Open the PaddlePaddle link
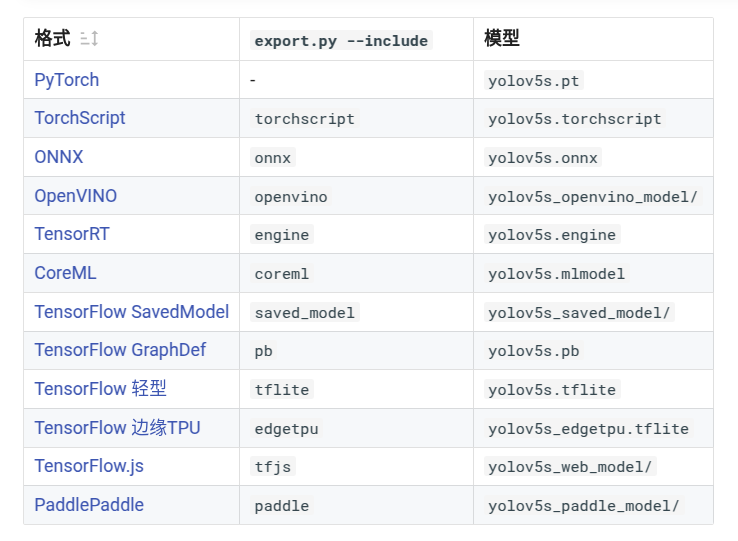Viewport: 738px width, 541px height. [89, 505]
